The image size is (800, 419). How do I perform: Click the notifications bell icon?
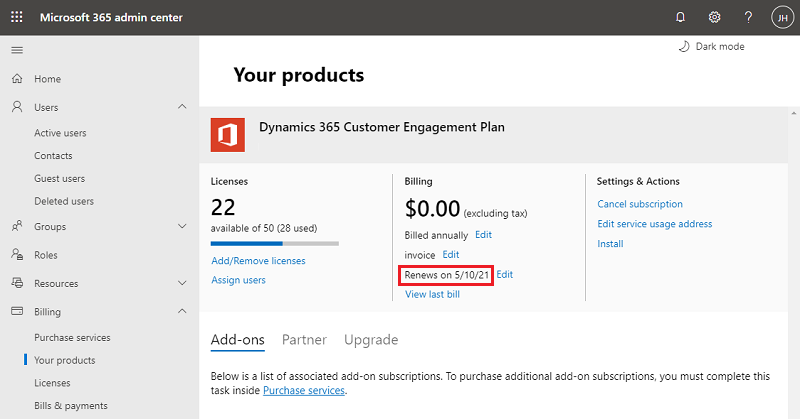(x=681, y=17)
